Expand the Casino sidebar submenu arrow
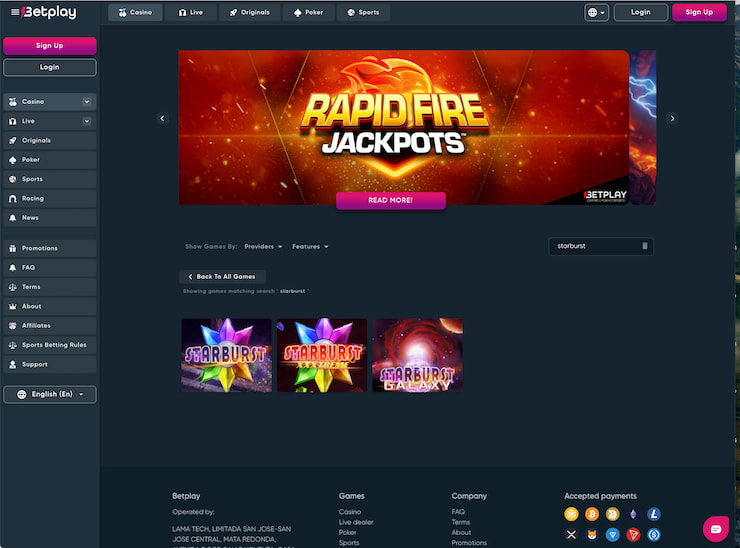740x548 pixels. click(x=86, y=101)
